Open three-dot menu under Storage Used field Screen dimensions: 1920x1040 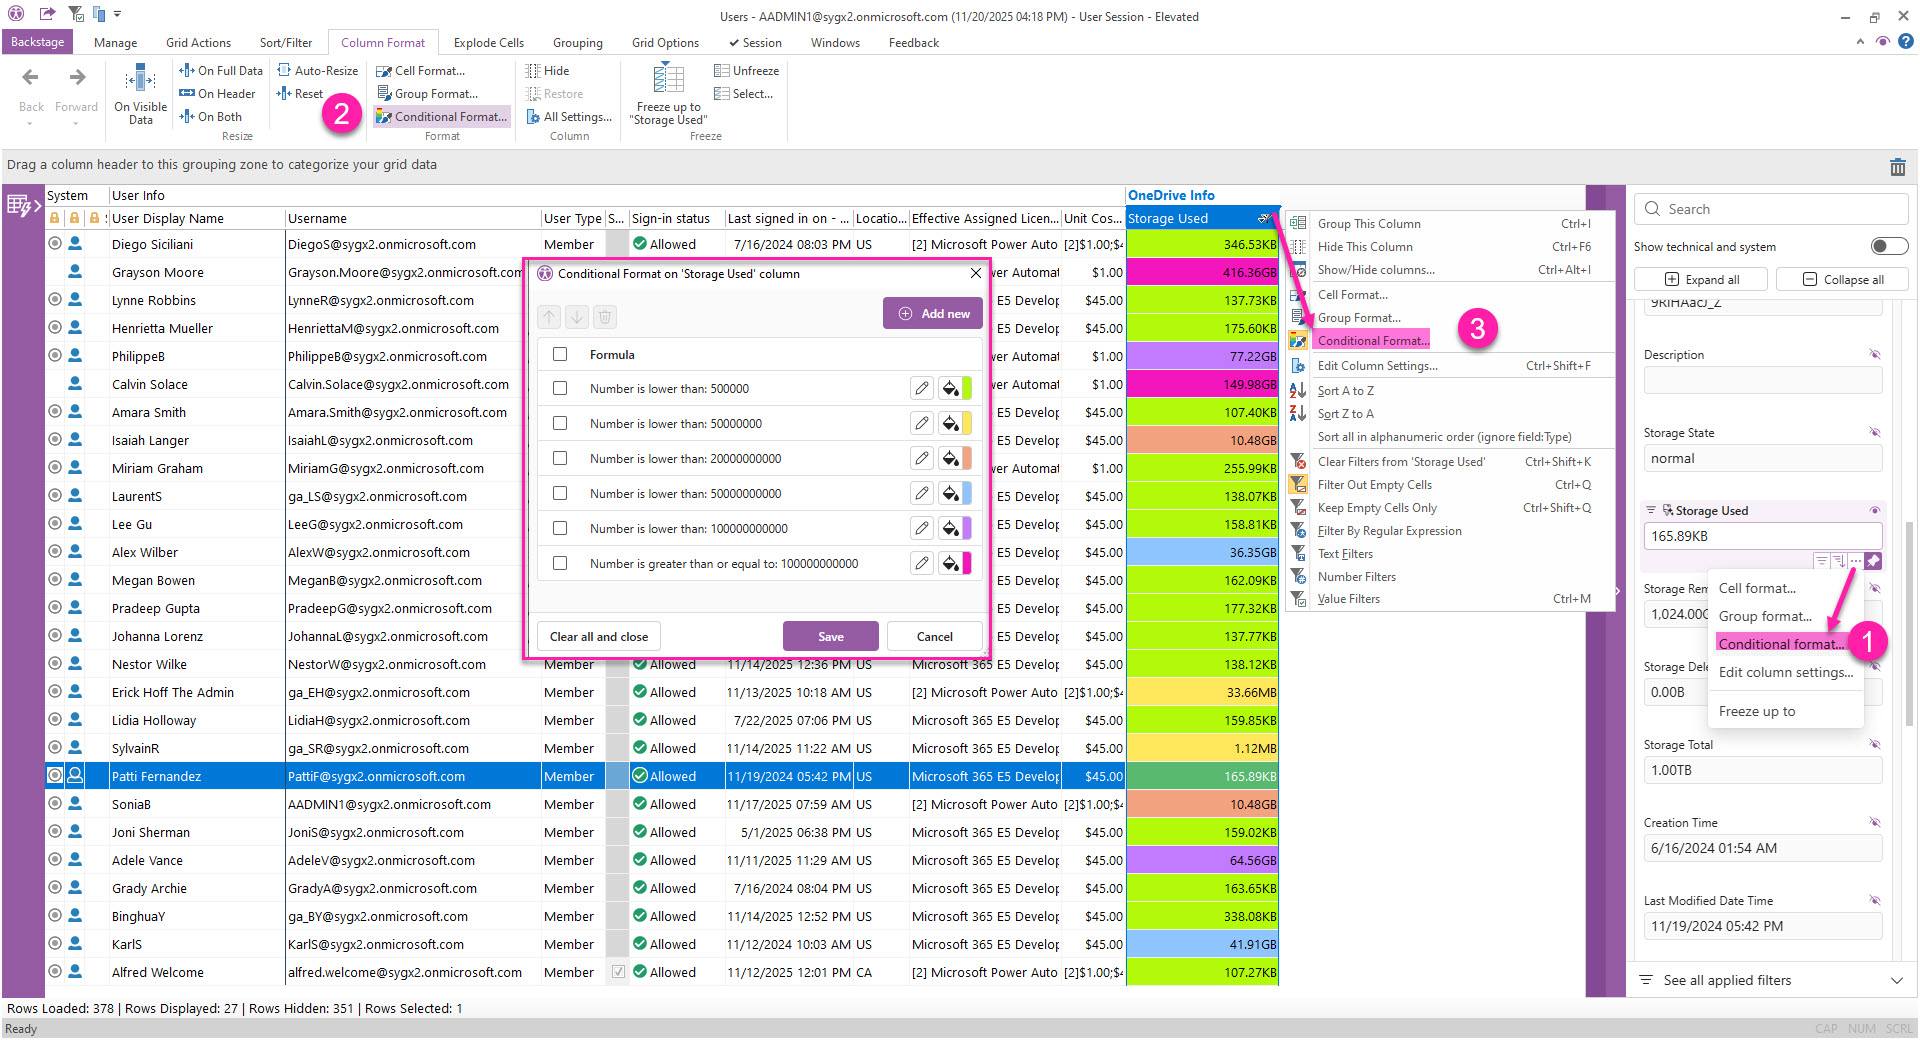click(1855, 561)
